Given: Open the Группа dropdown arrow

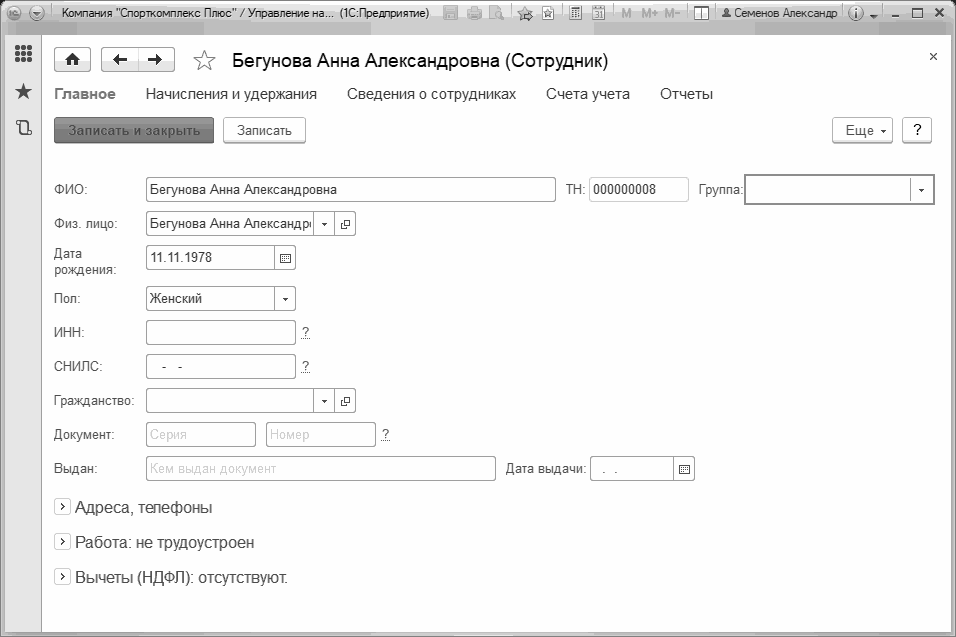Looking at the screenshot, I should tap(921, 190).
